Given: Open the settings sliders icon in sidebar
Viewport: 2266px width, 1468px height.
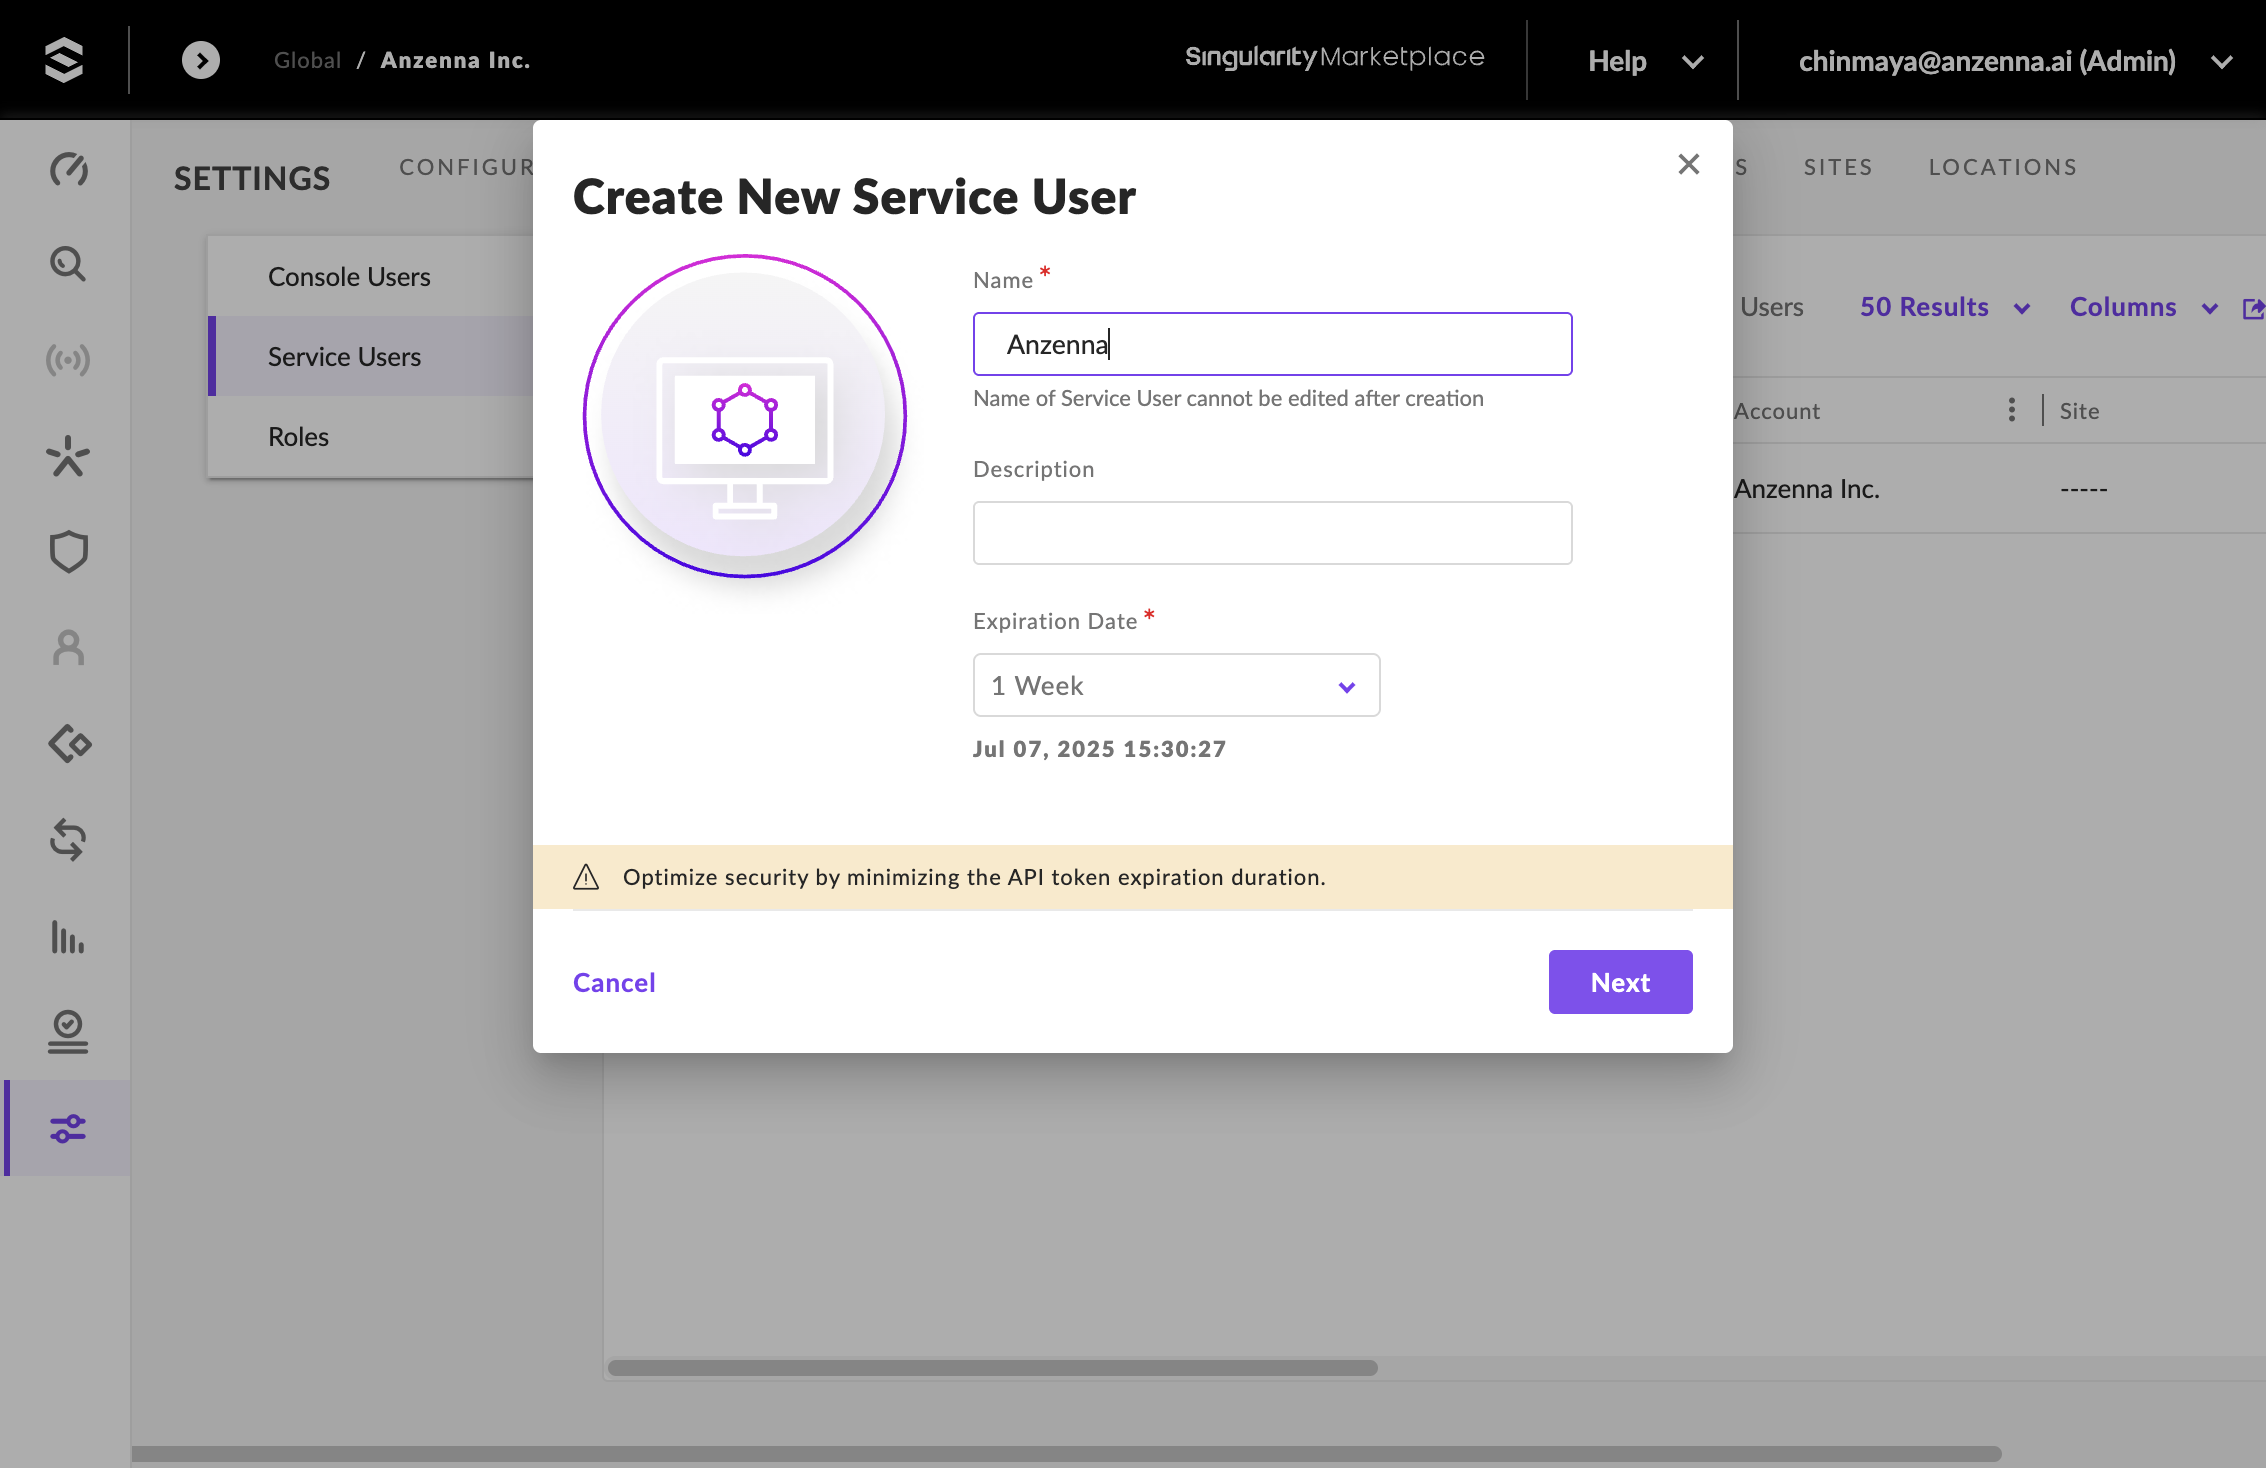Looking at the screenshot, I should 68,1129.
